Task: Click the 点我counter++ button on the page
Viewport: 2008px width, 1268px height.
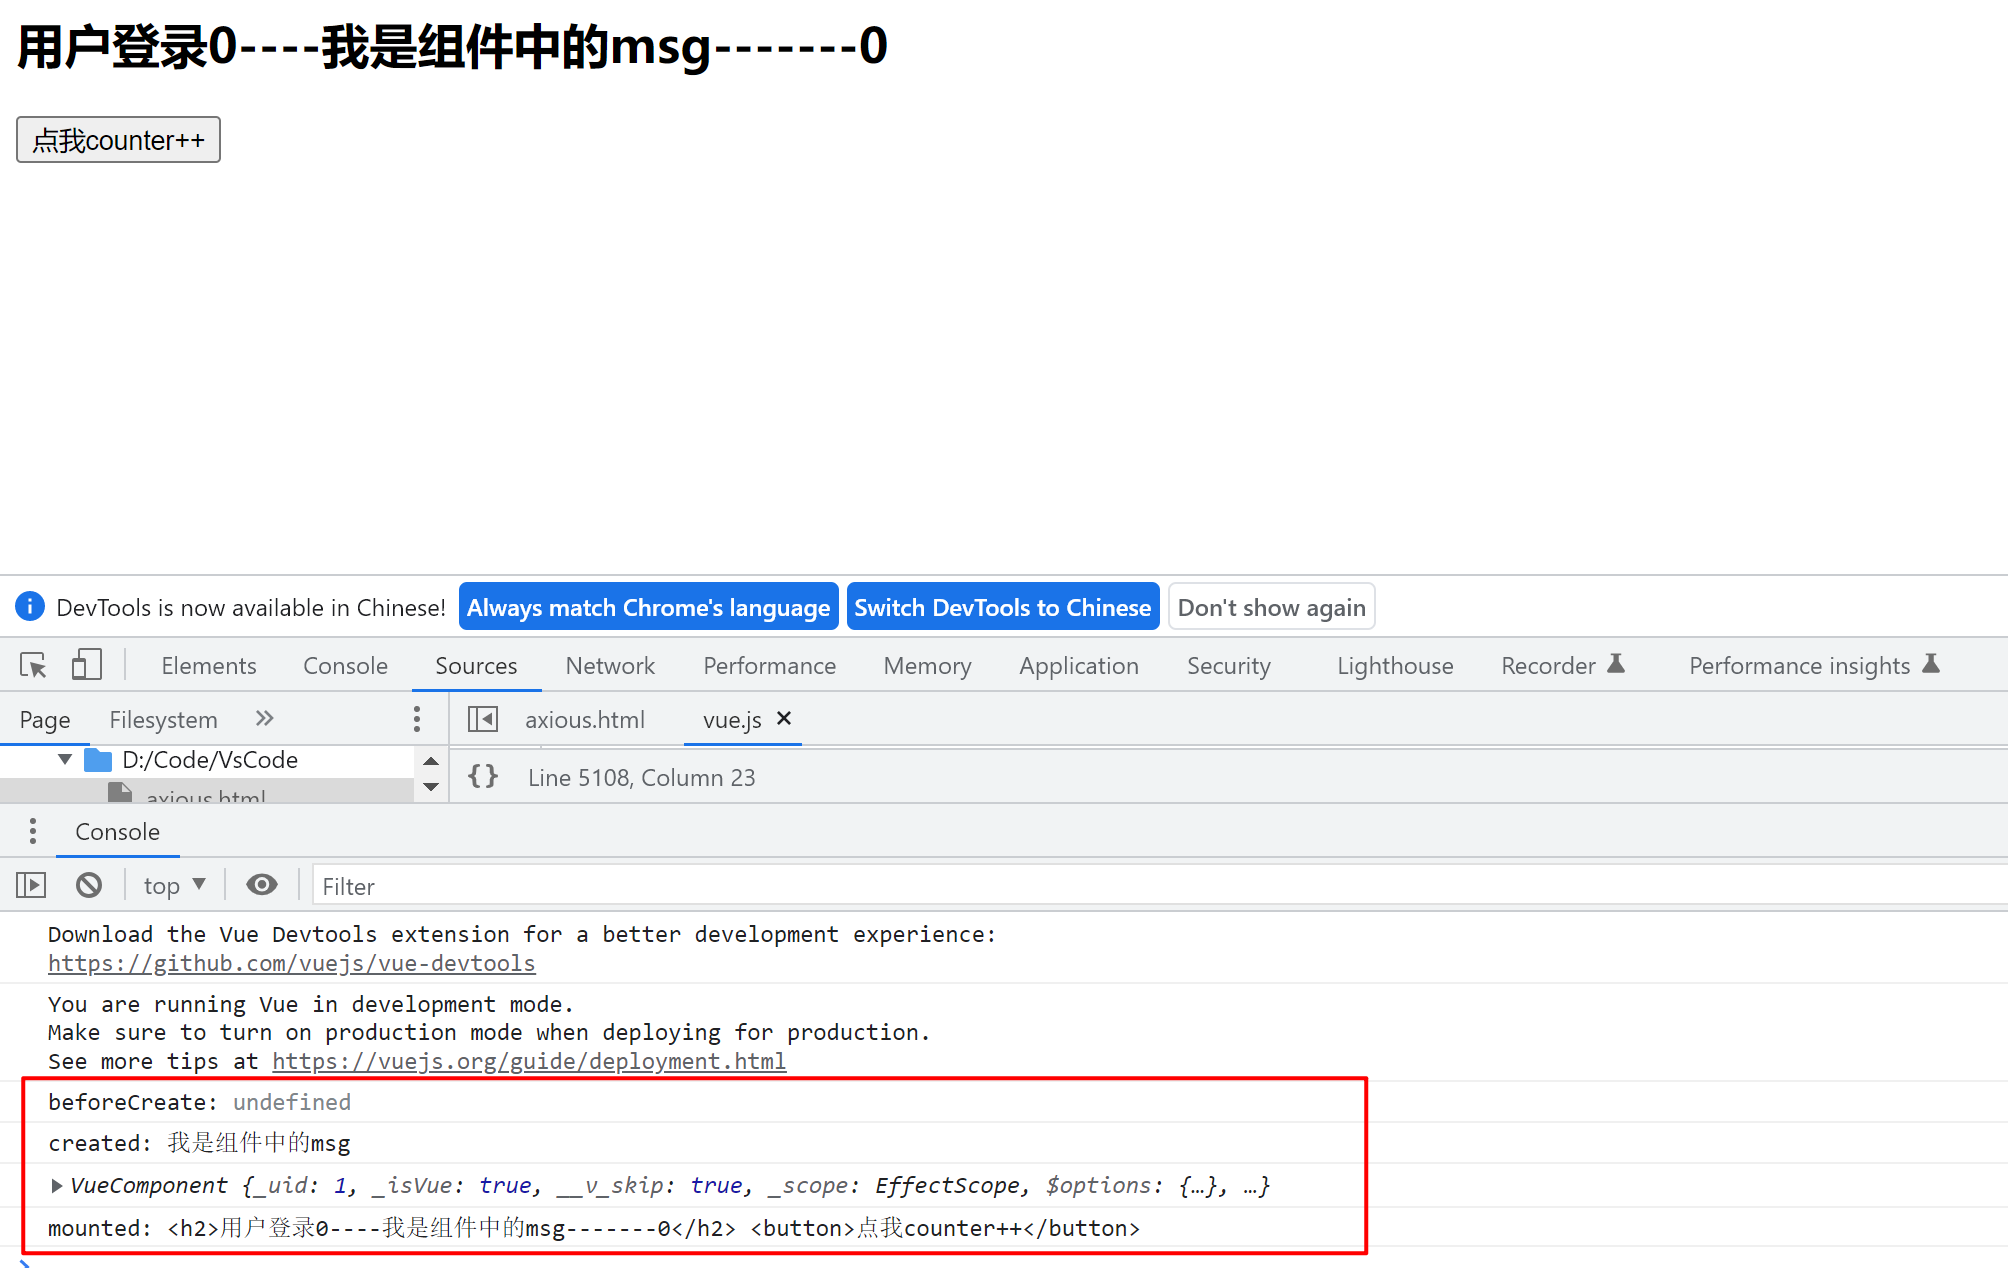Action: point(118,140)
